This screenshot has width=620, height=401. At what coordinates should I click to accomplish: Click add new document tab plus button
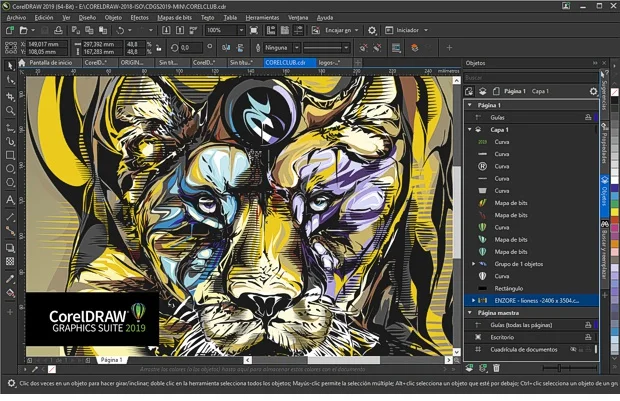[x=357, y=62]
